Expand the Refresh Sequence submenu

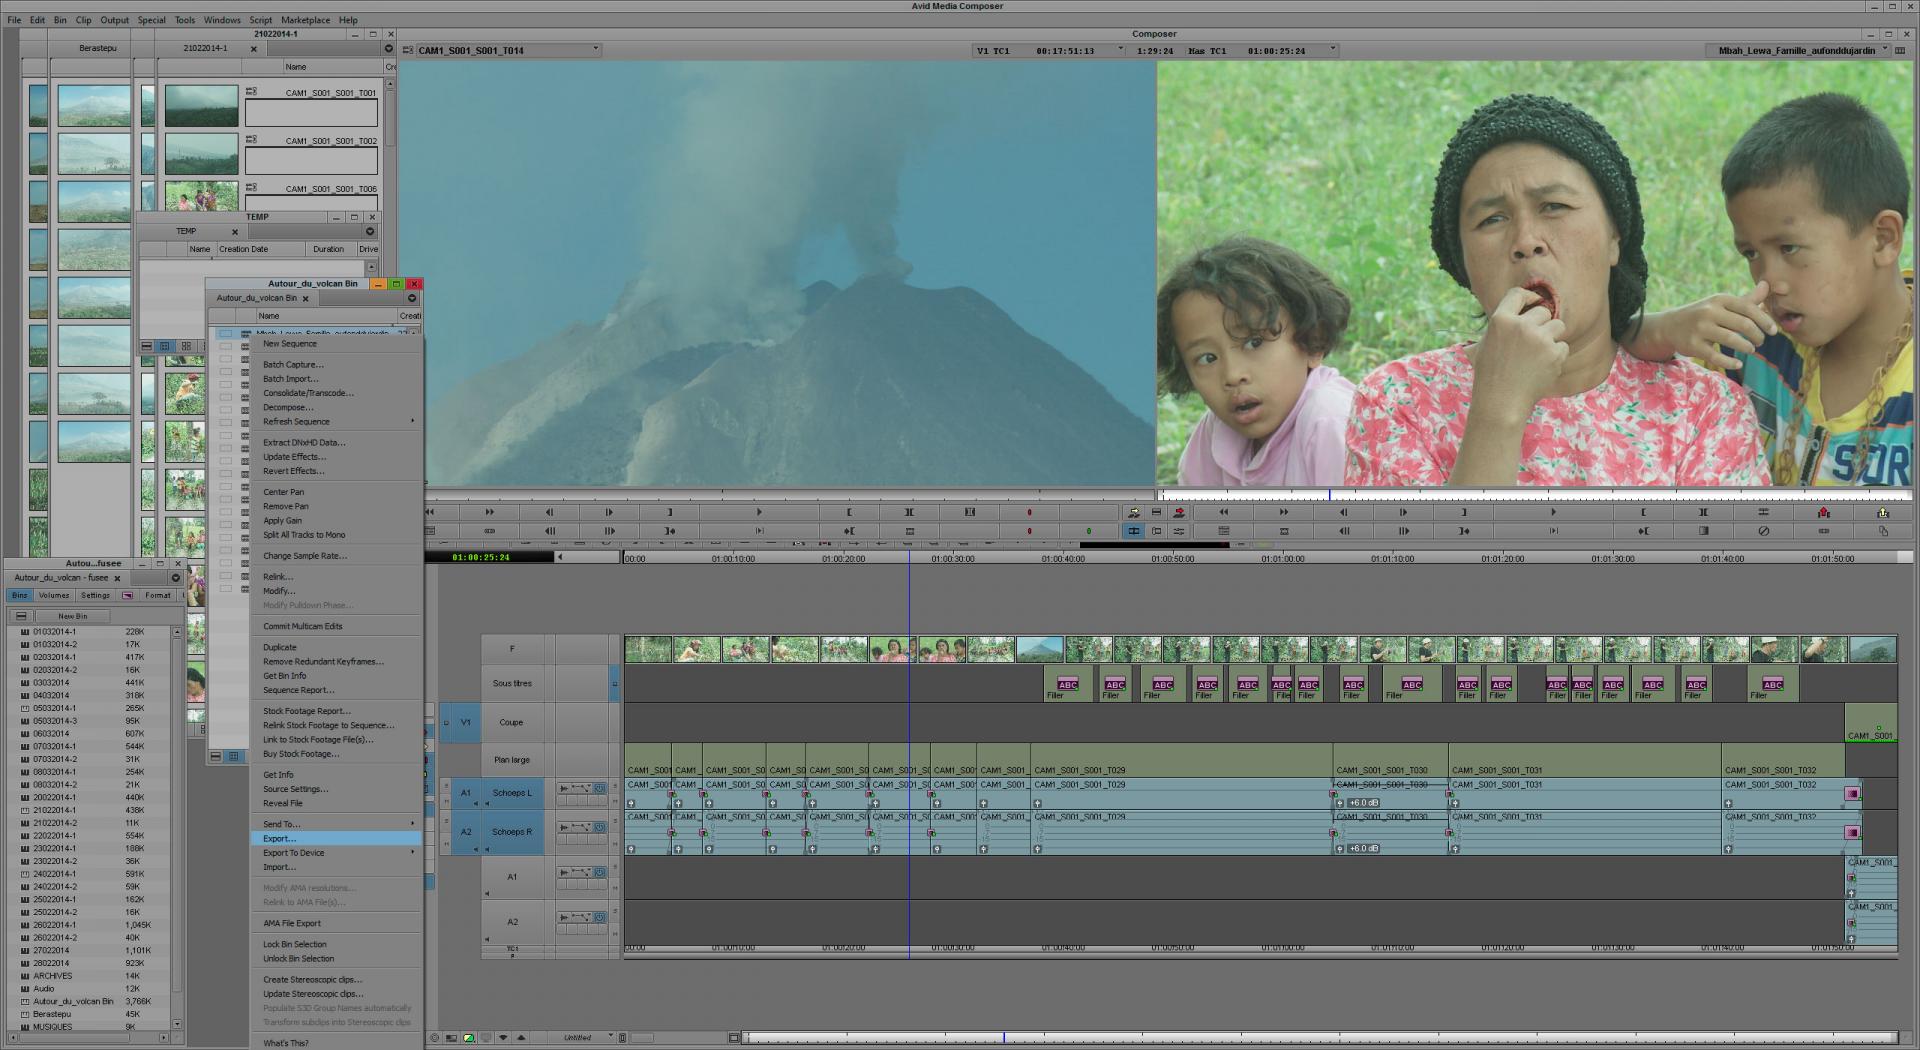336,421
